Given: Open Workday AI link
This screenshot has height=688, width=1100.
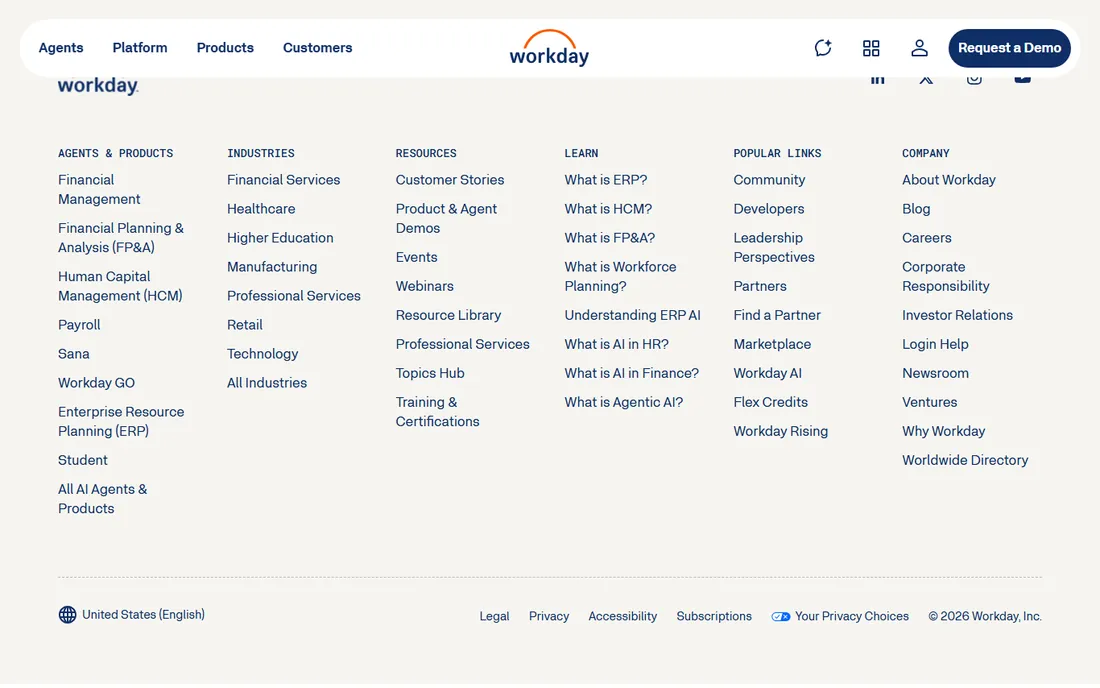Looking at the screenshot, I should [x=767, y=373].
